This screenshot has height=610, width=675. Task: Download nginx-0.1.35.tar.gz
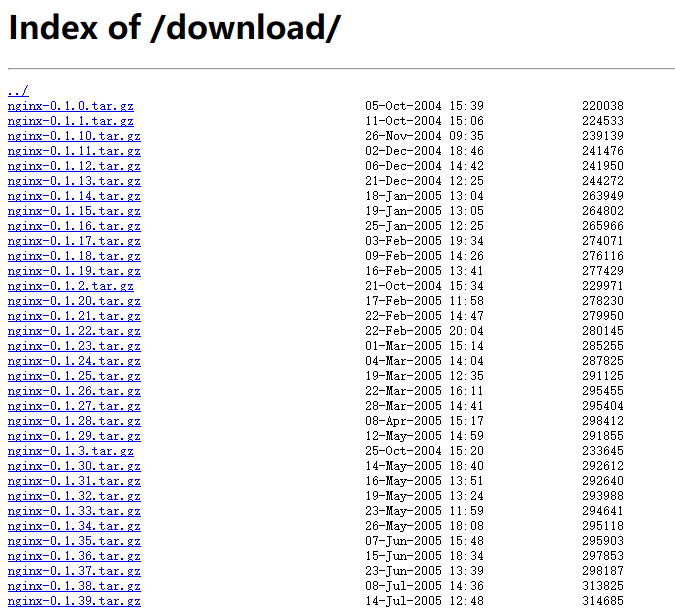(74, 541)
